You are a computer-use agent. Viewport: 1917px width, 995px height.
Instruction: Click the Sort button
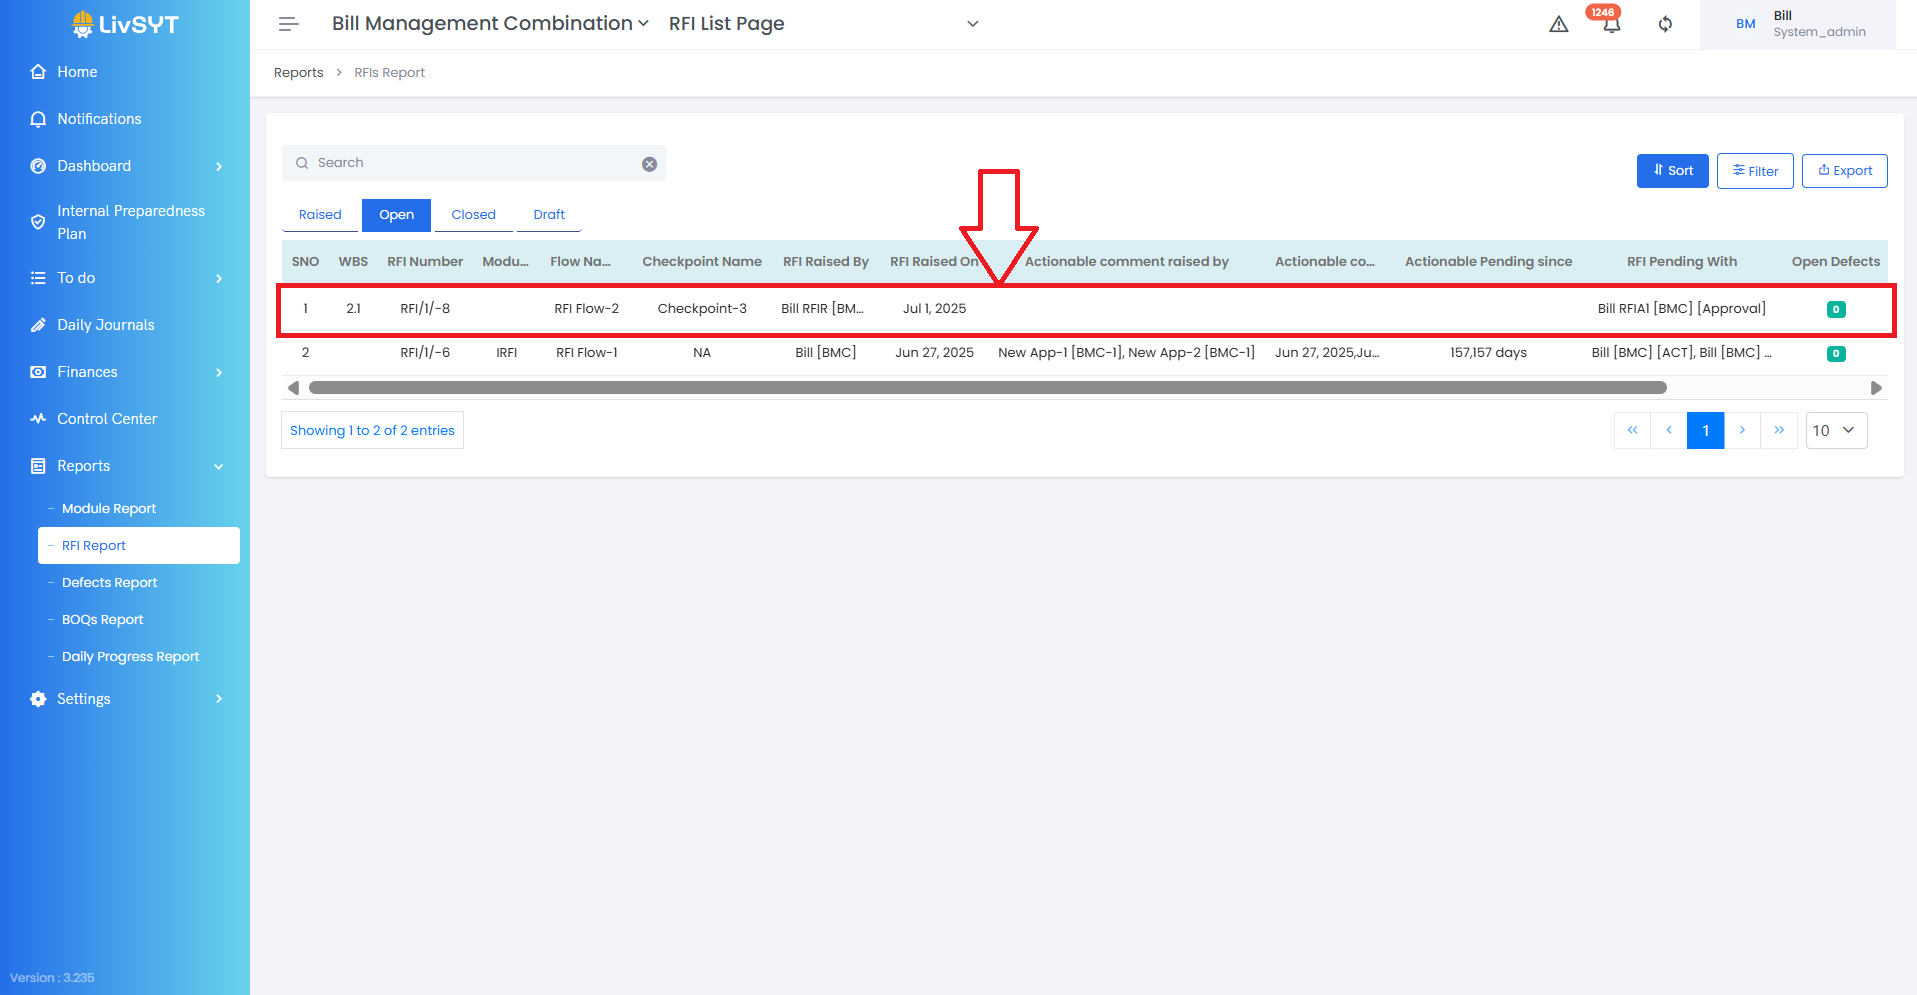1673,171
